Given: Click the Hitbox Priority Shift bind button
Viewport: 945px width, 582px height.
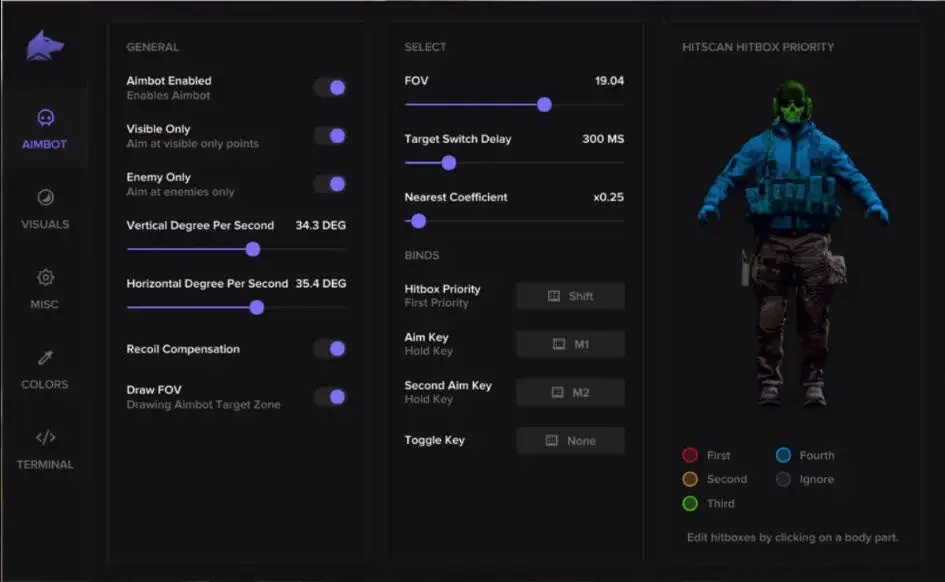Looking at the screenshot, I should click(570, 296).
